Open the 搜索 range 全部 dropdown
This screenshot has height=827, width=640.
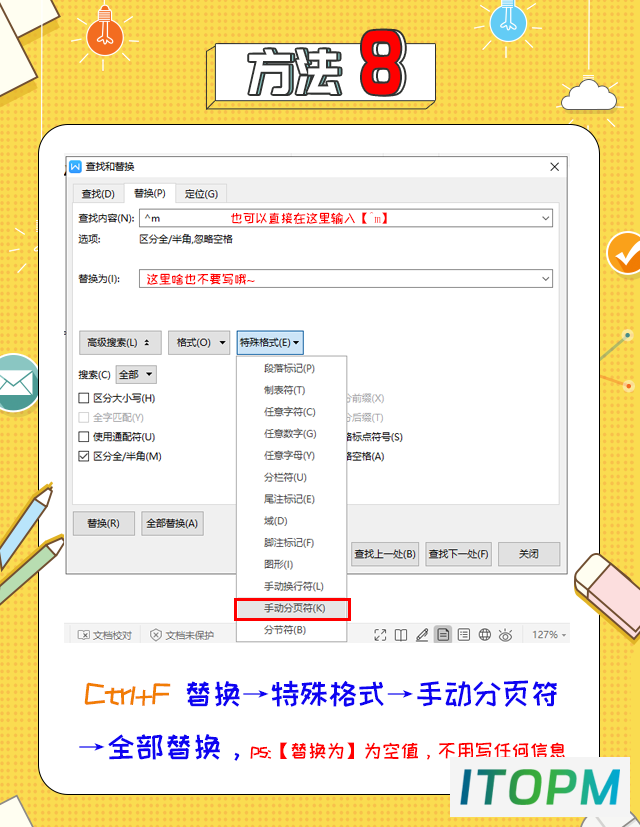click(x=136, y=374)
